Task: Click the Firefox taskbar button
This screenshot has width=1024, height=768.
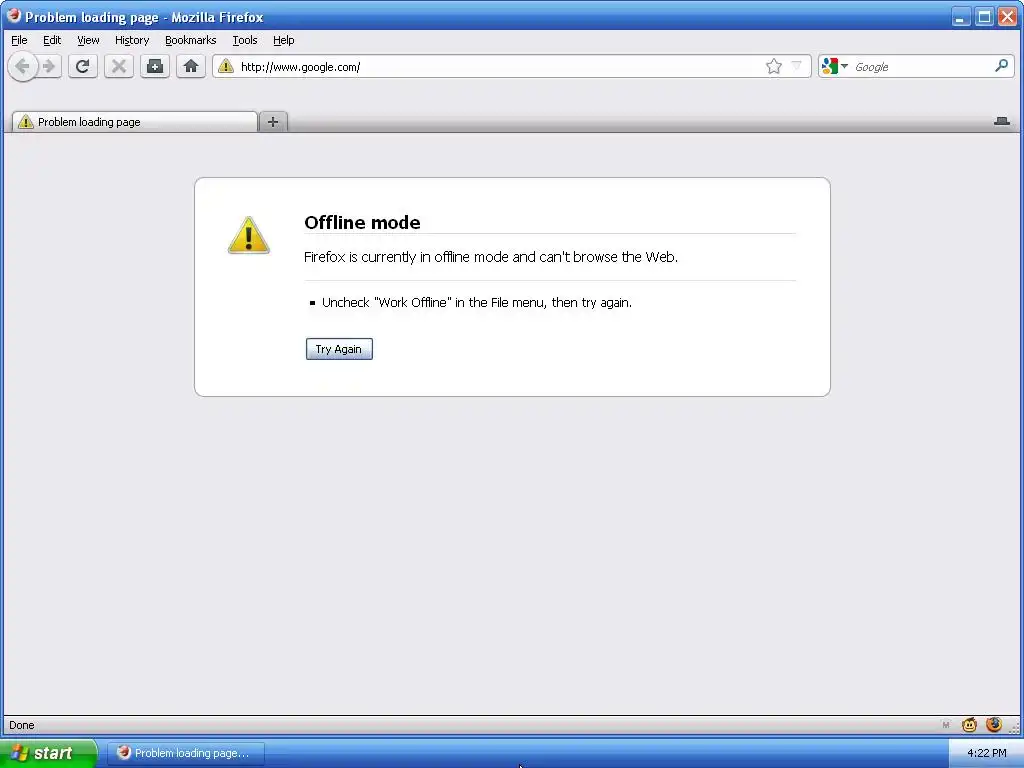Action: tap(186, 753)
